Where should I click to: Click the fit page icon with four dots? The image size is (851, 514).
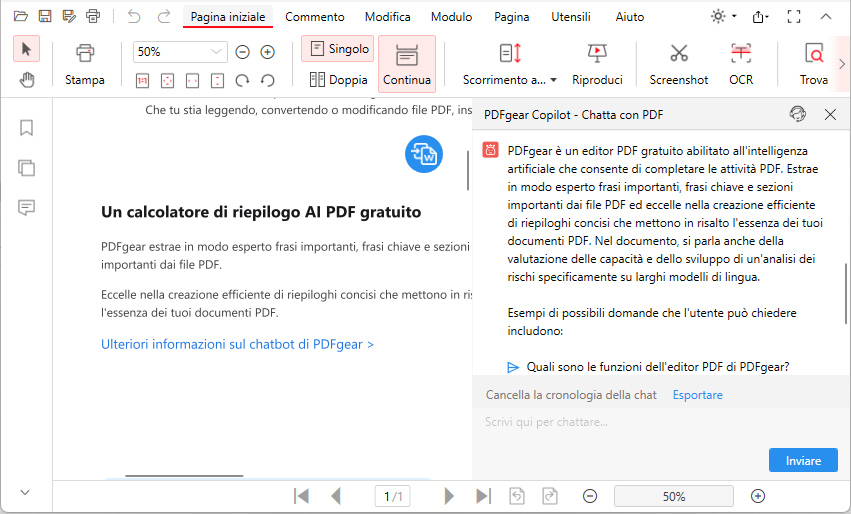(x=167, y=81)
